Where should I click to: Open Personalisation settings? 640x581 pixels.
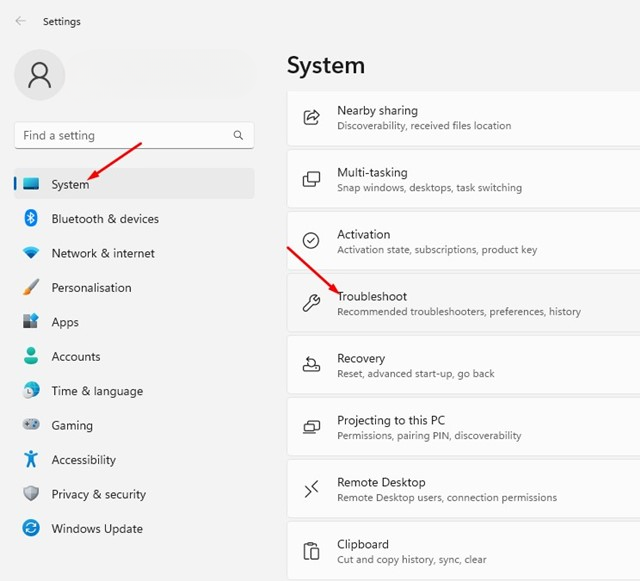click(x=134, y=287)
